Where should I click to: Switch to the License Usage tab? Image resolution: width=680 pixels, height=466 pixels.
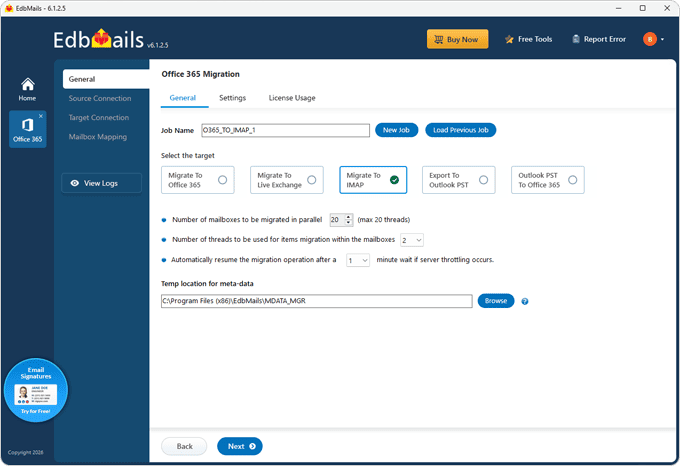(292, 98)
